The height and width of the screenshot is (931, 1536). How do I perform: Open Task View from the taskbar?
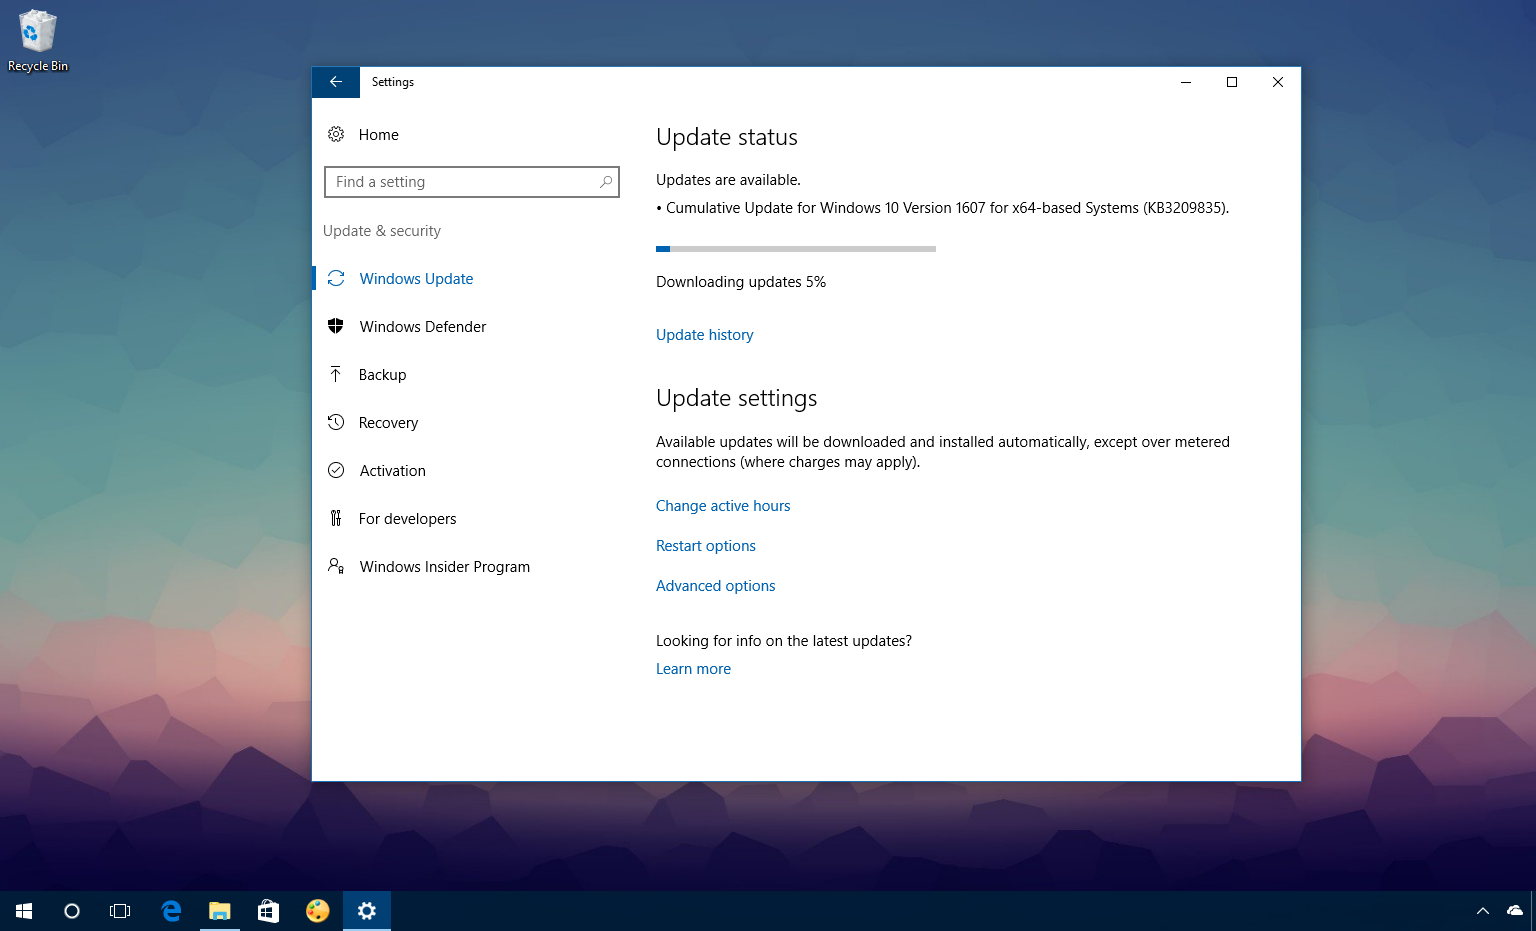point(120,911)
